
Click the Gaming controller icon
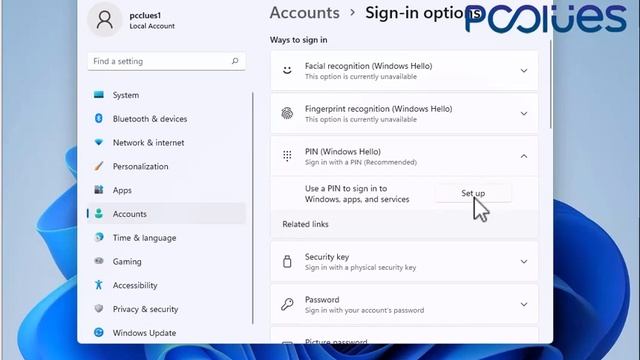coord(99,261)
